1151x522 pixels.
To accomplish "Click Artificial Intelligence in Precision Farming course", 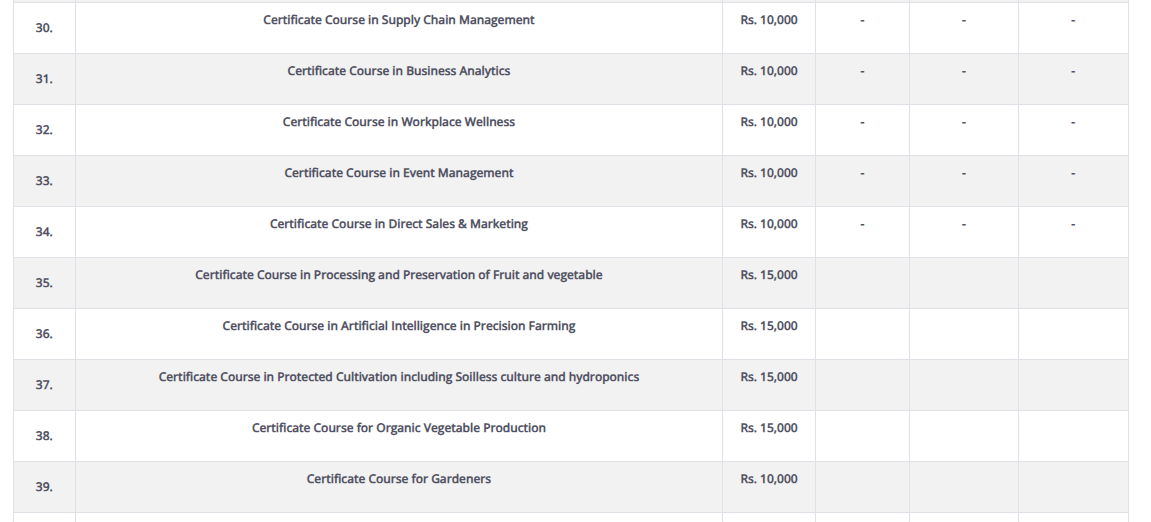I will coord(398,326).
